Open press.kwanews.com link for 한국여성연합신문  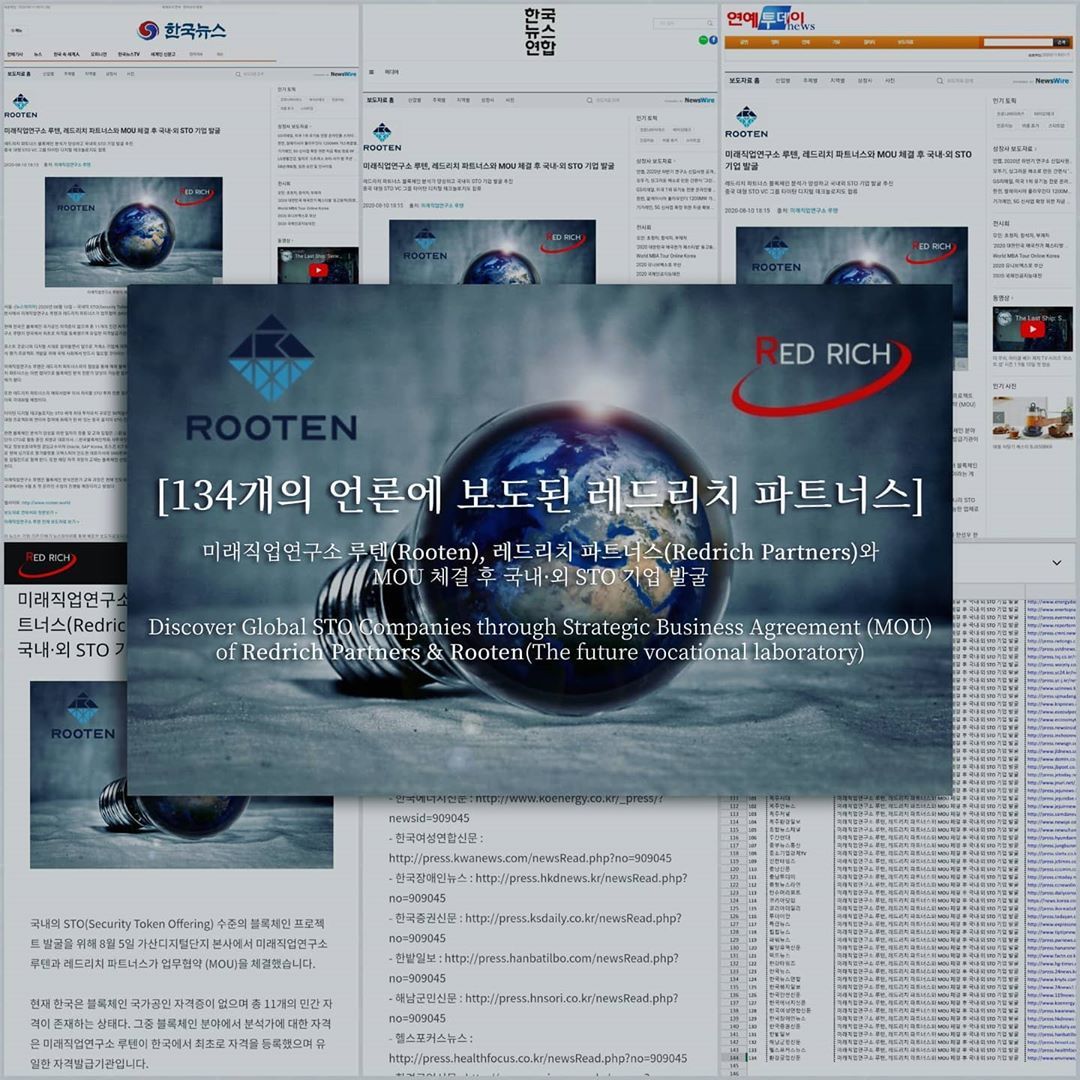530,858
